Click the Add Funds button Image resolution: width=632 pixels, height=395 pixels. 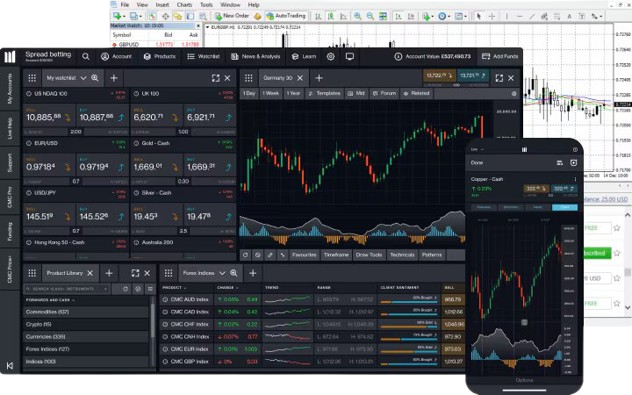[x=500, y=56]
